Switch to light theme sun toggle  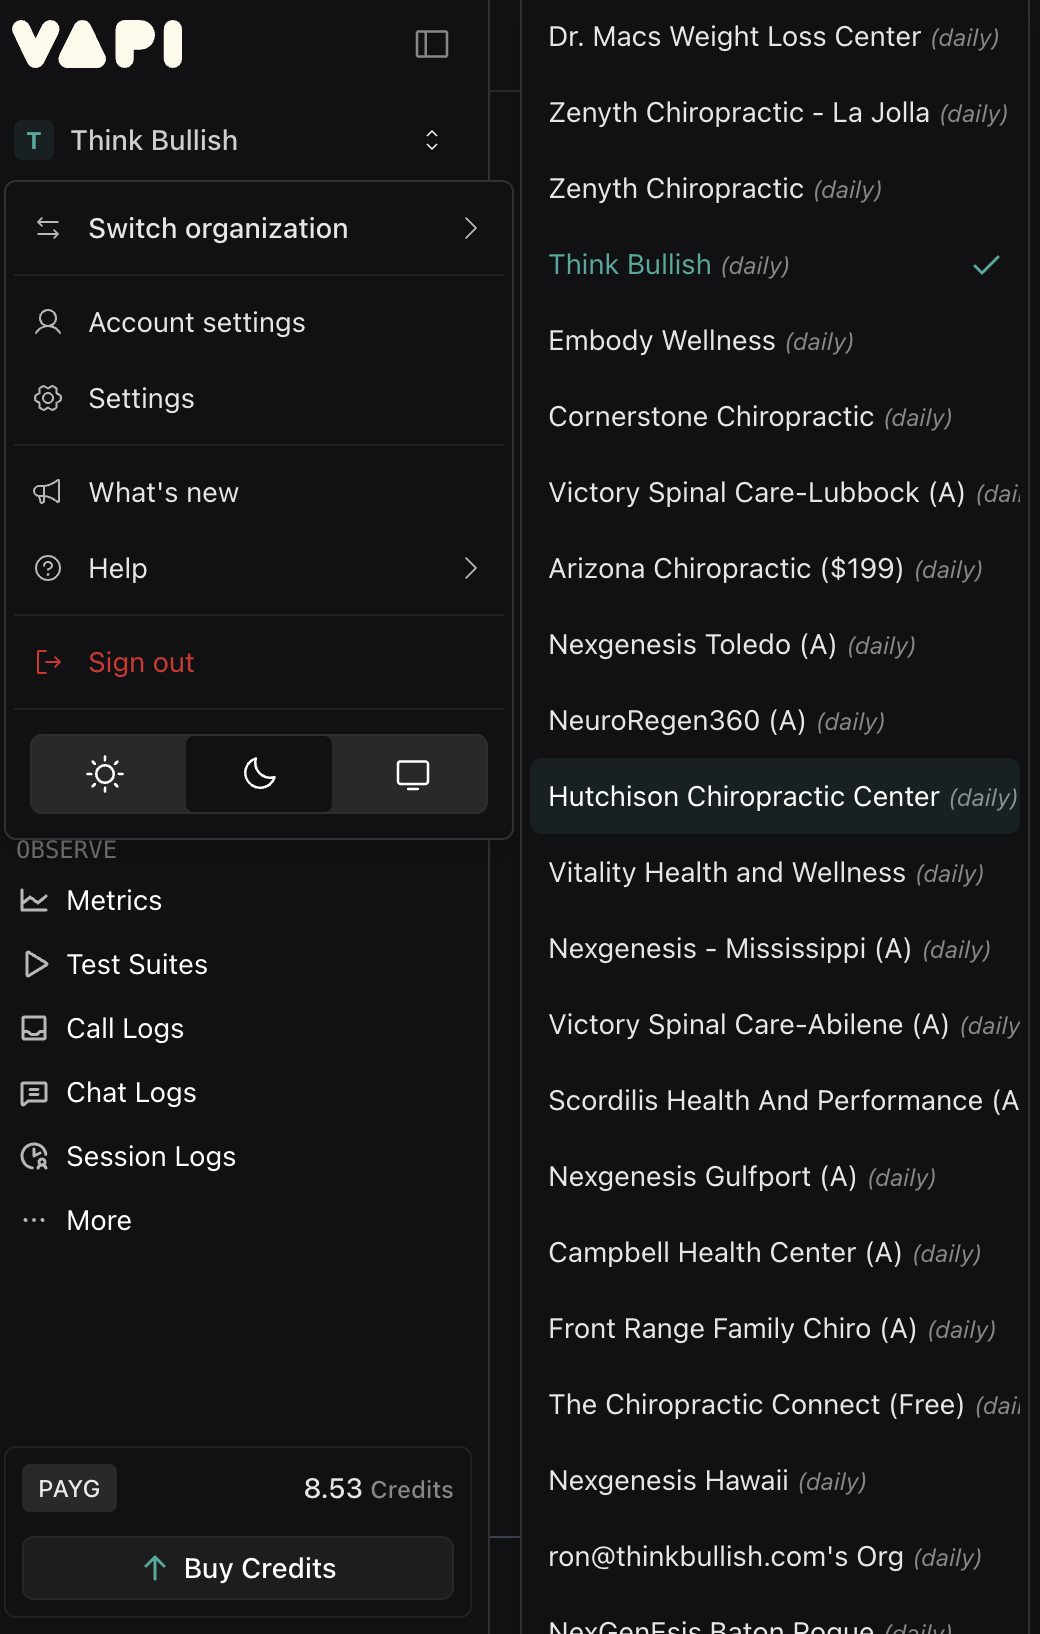point(106,774)
